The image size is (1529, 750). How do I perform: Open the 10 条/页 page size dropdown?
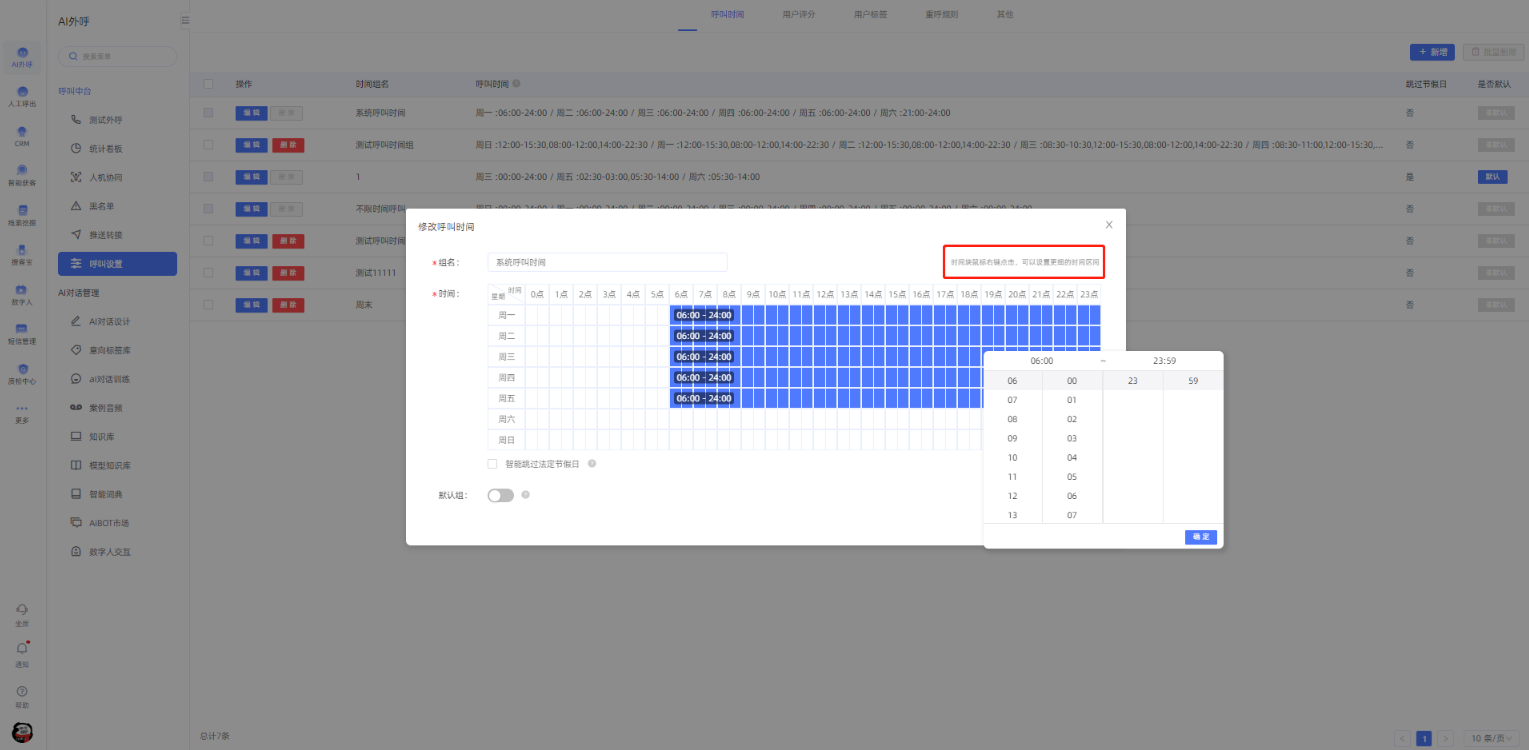1491,738
